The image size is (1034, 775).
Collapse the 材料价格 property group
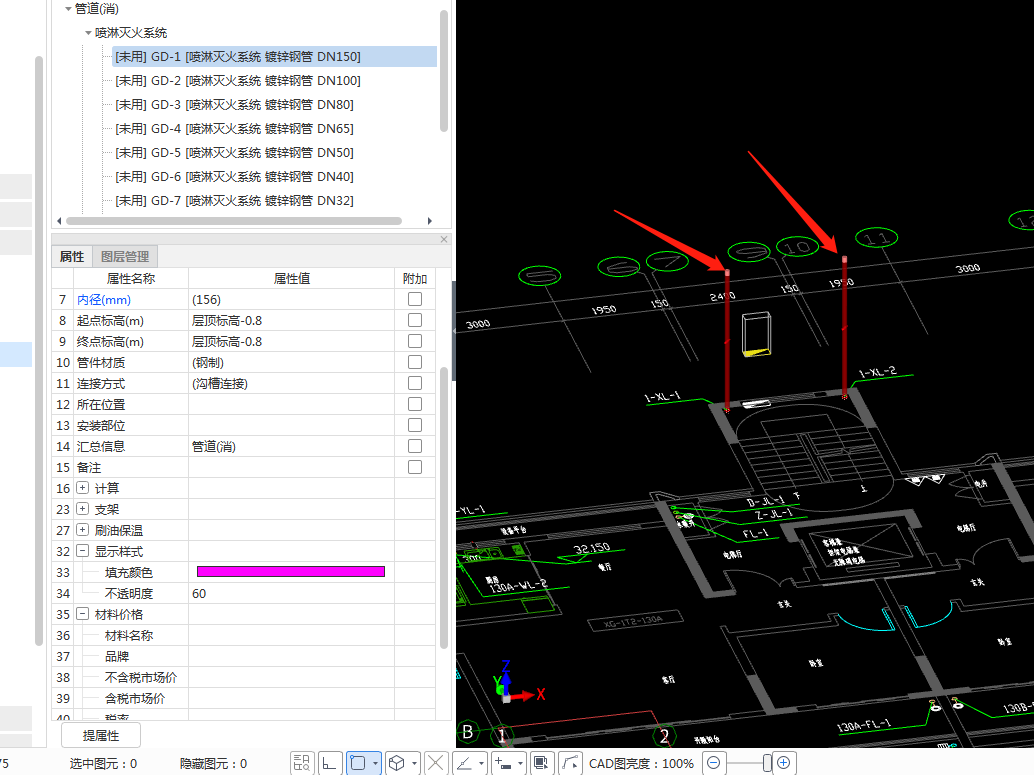tap(82, 614)
